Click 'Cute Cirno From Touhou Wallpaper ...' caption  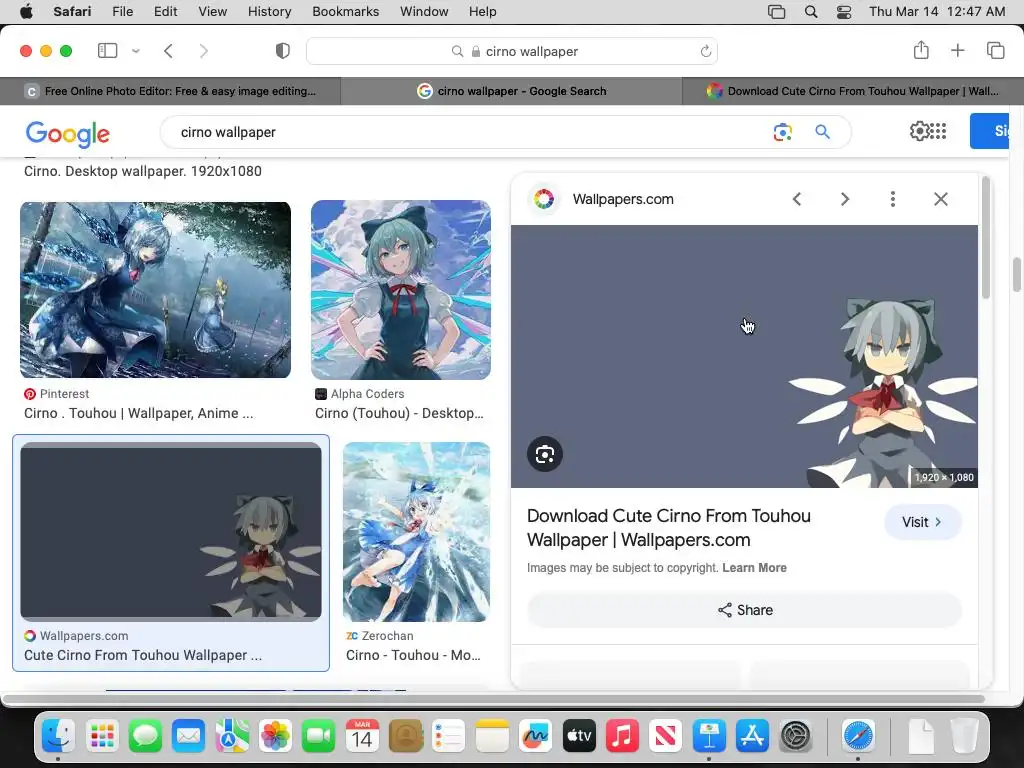click(143, 655)
